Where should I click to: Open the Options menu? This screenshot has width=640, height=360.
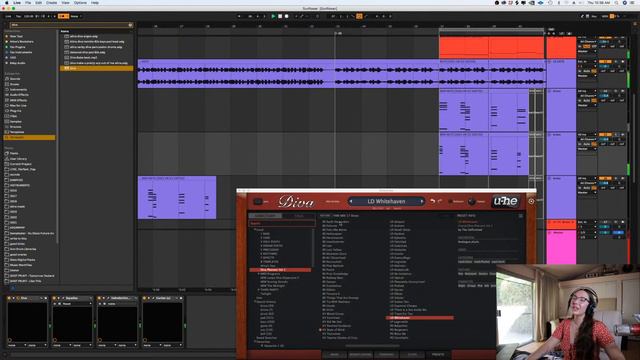[x=80, y=2]
